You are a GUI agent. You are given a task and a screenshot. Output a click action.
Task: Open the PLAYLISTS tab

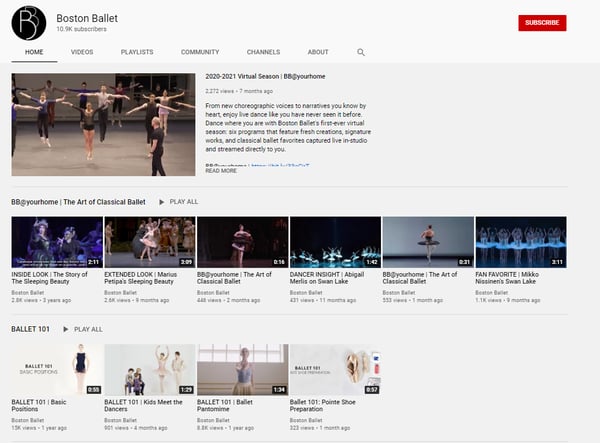point(137,52)
